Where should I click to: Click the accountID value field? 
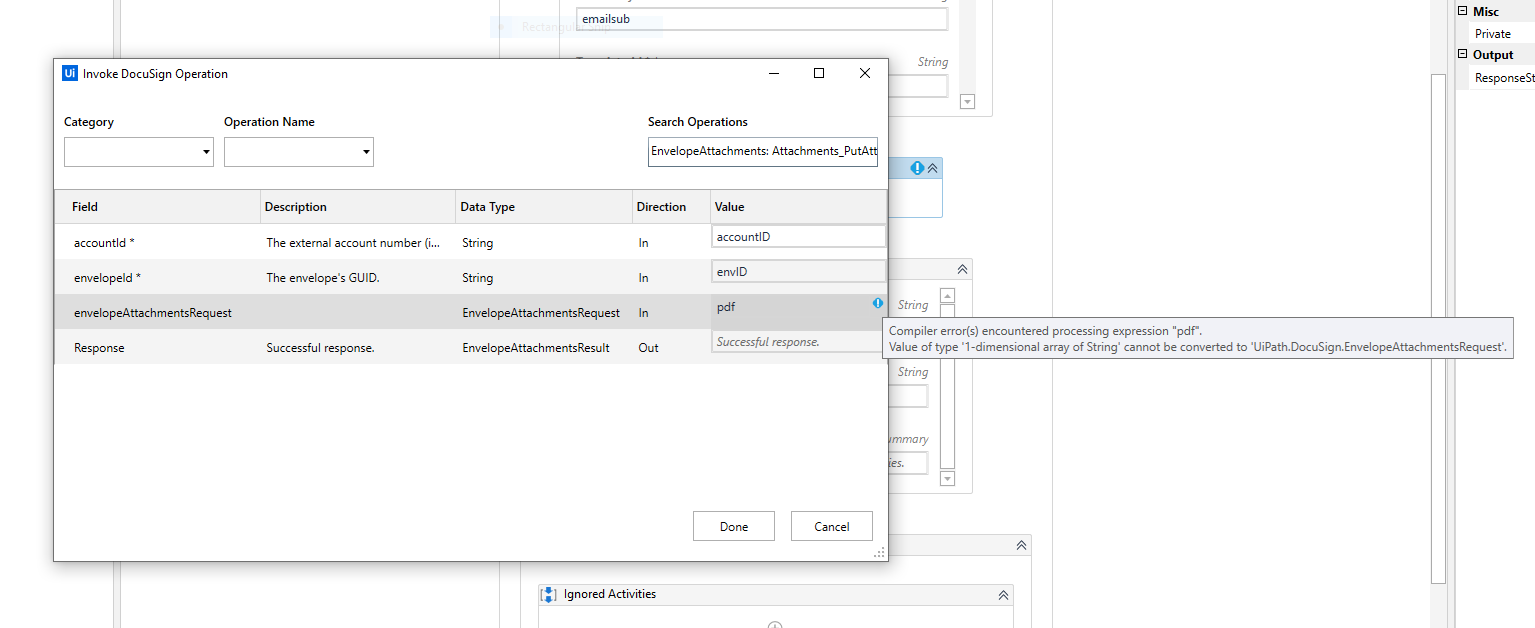click(x=798, y=236)
